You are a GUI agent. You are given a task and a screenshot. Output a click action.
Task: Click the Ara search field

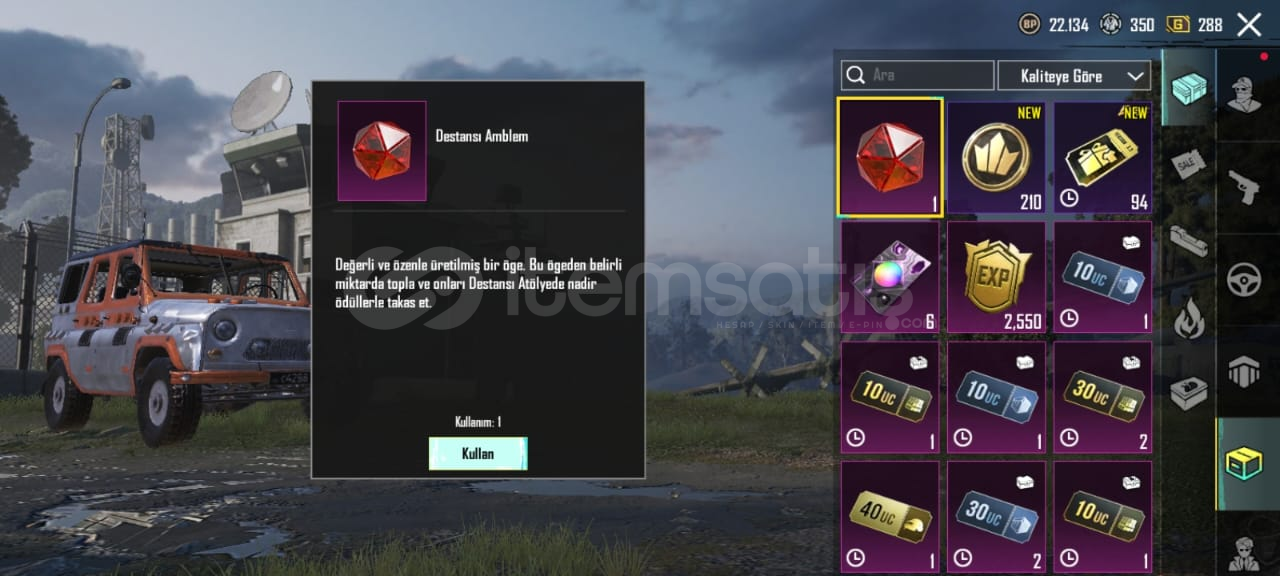918,76
